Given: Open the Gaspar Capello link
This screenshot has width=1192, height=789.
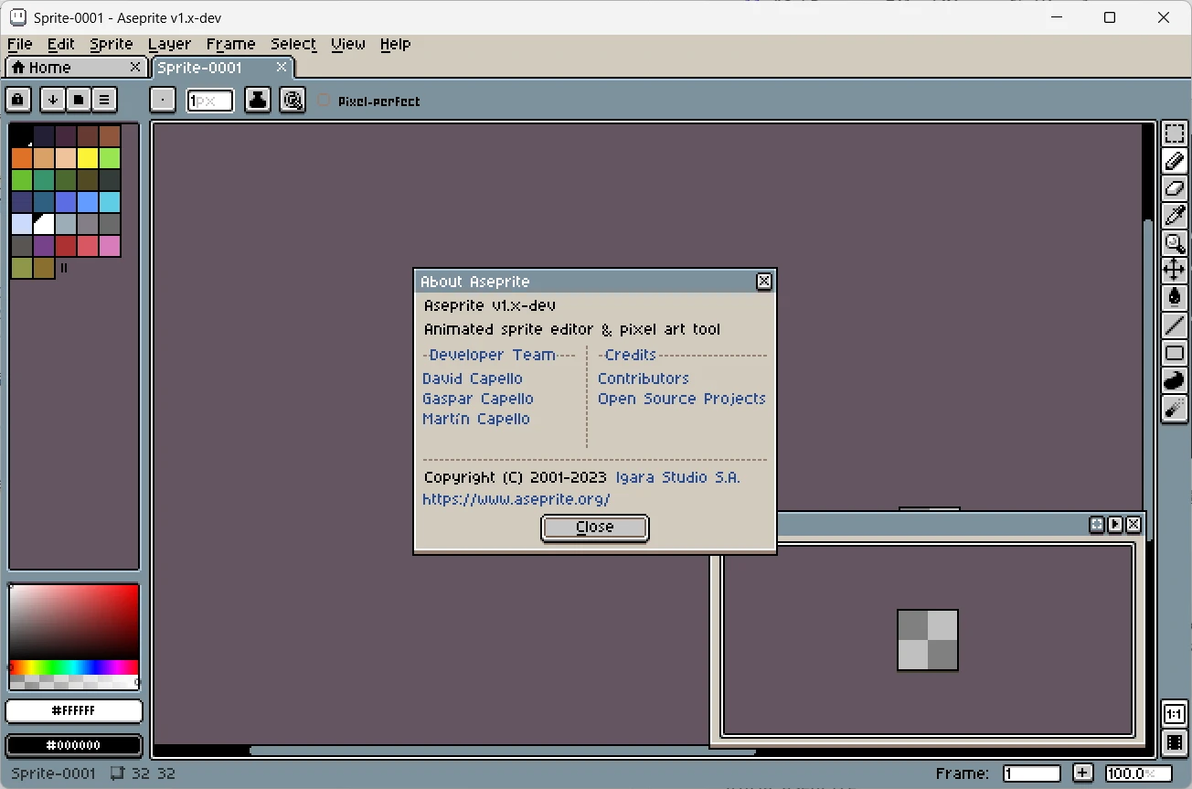Looking at the screenshot, I should tap(477, 399).
